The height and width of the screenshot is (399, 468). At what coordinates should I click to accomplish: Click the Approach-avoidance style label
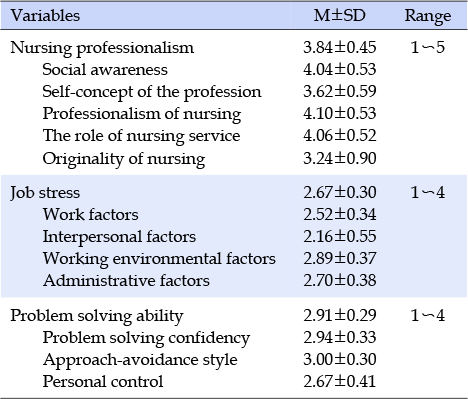140,360
